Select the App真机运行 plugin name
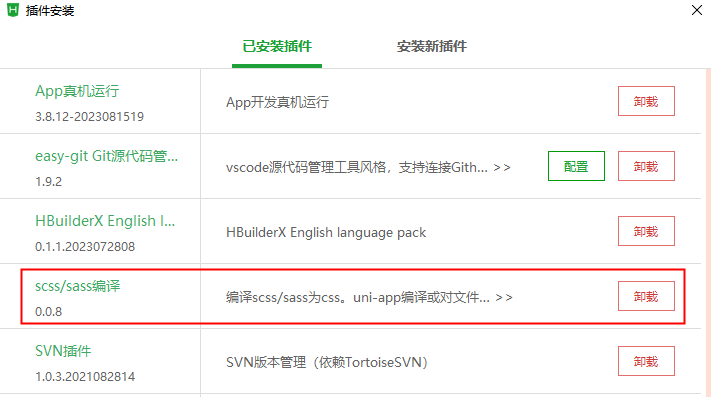The width and height of the screenshot is (711, 397). [77, 91]
